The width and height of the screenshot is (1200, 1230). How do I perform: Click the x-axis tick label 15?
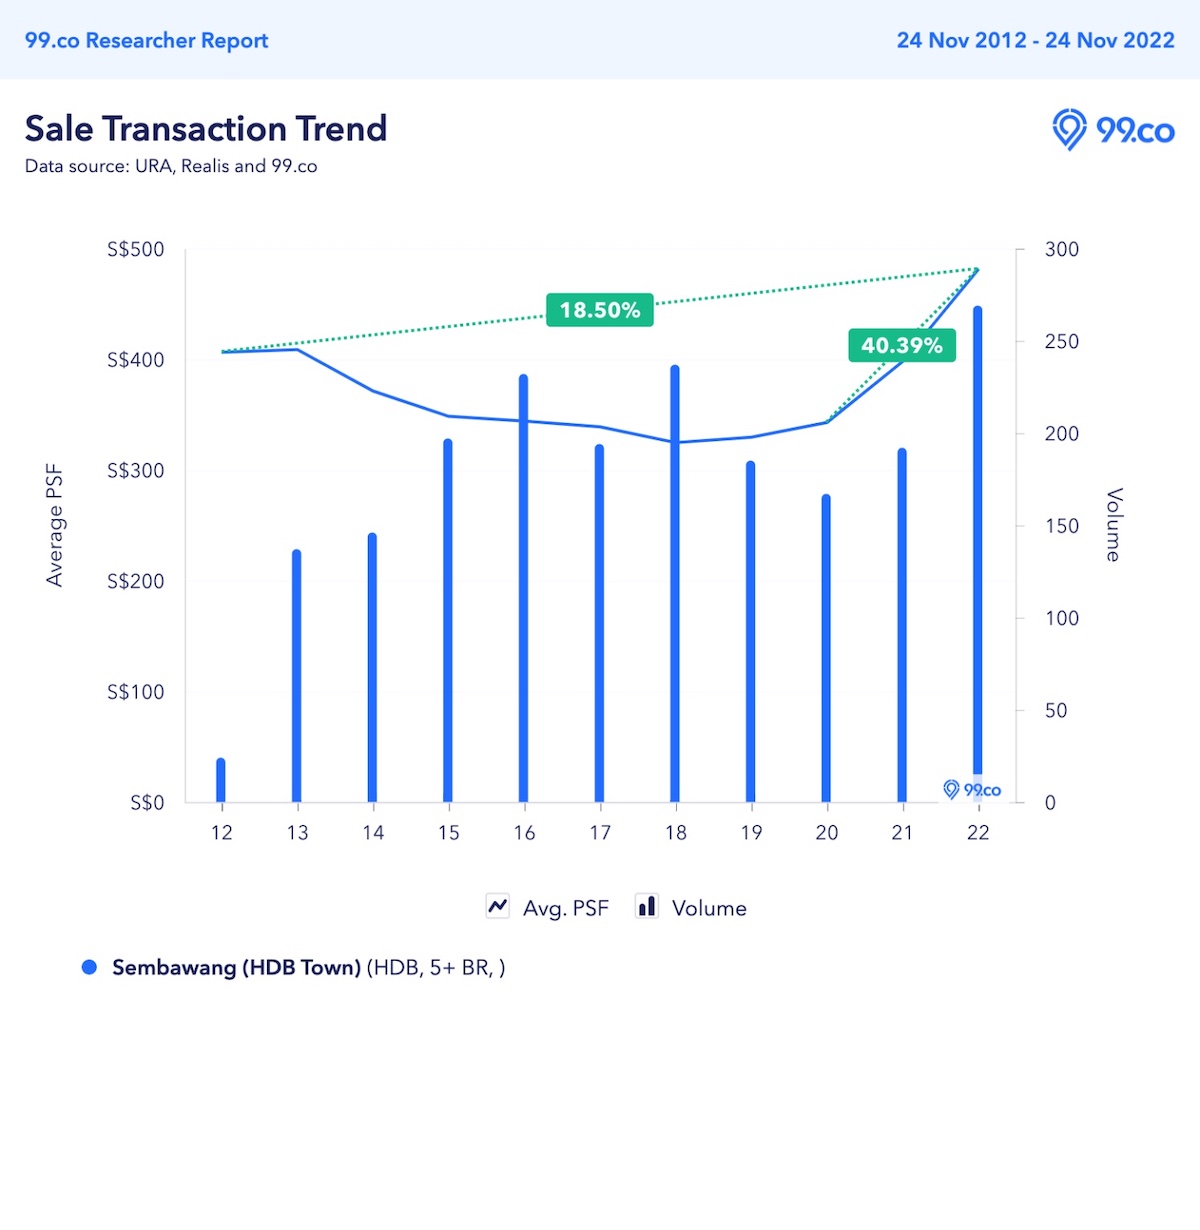point(448,833)
